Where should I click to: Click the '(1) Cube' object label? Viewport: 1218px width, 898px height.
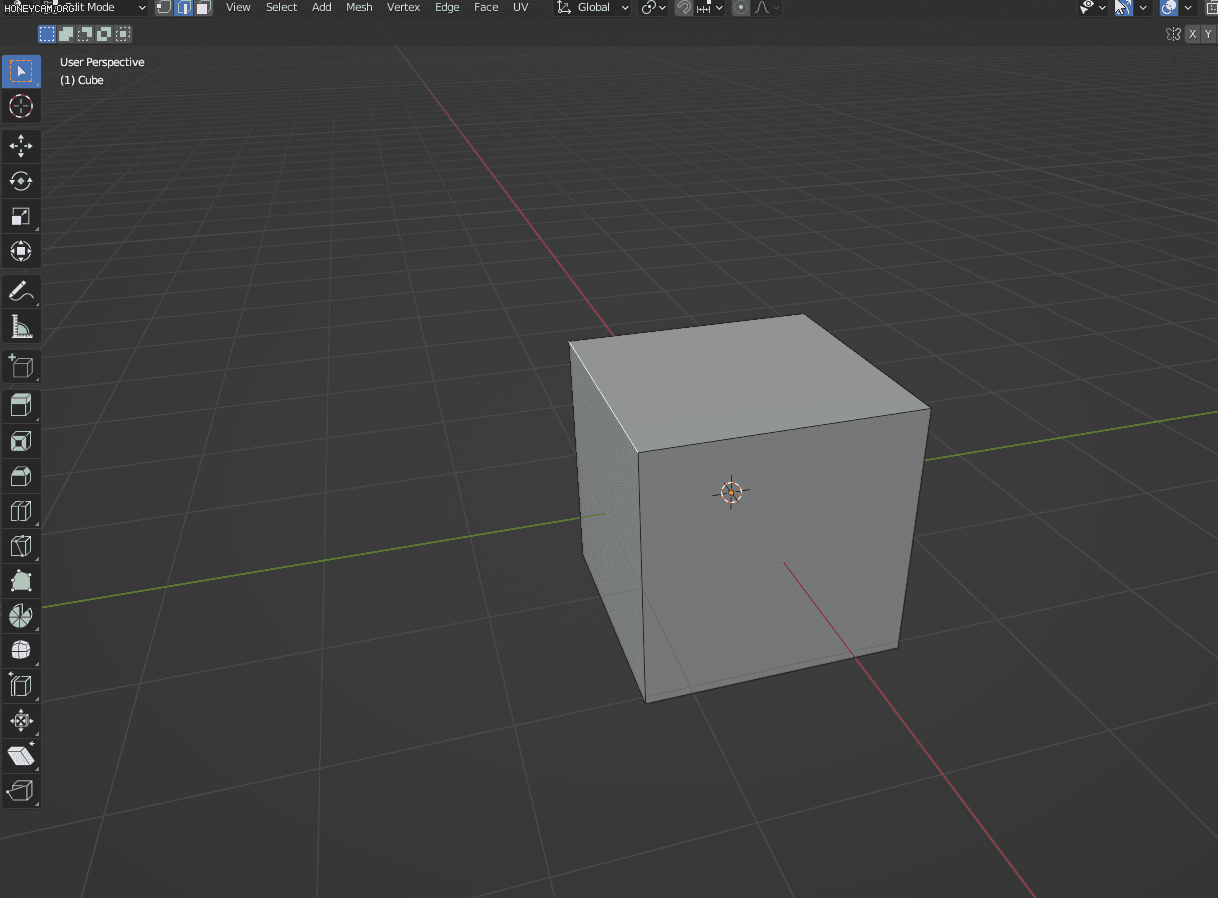(82, 80)
